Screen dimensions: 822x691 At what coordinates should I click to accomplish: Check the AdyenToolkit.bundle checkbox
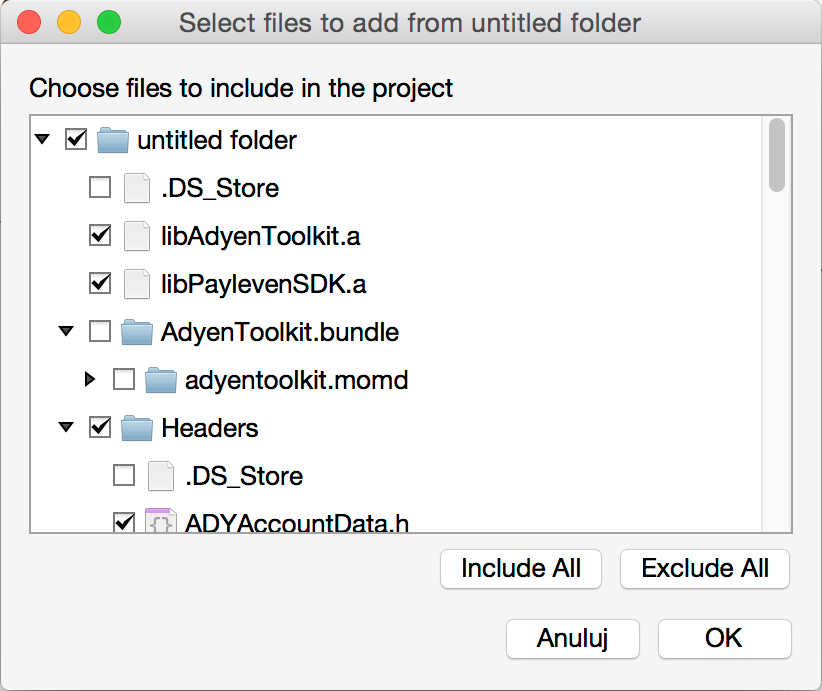tap(100, 331)
